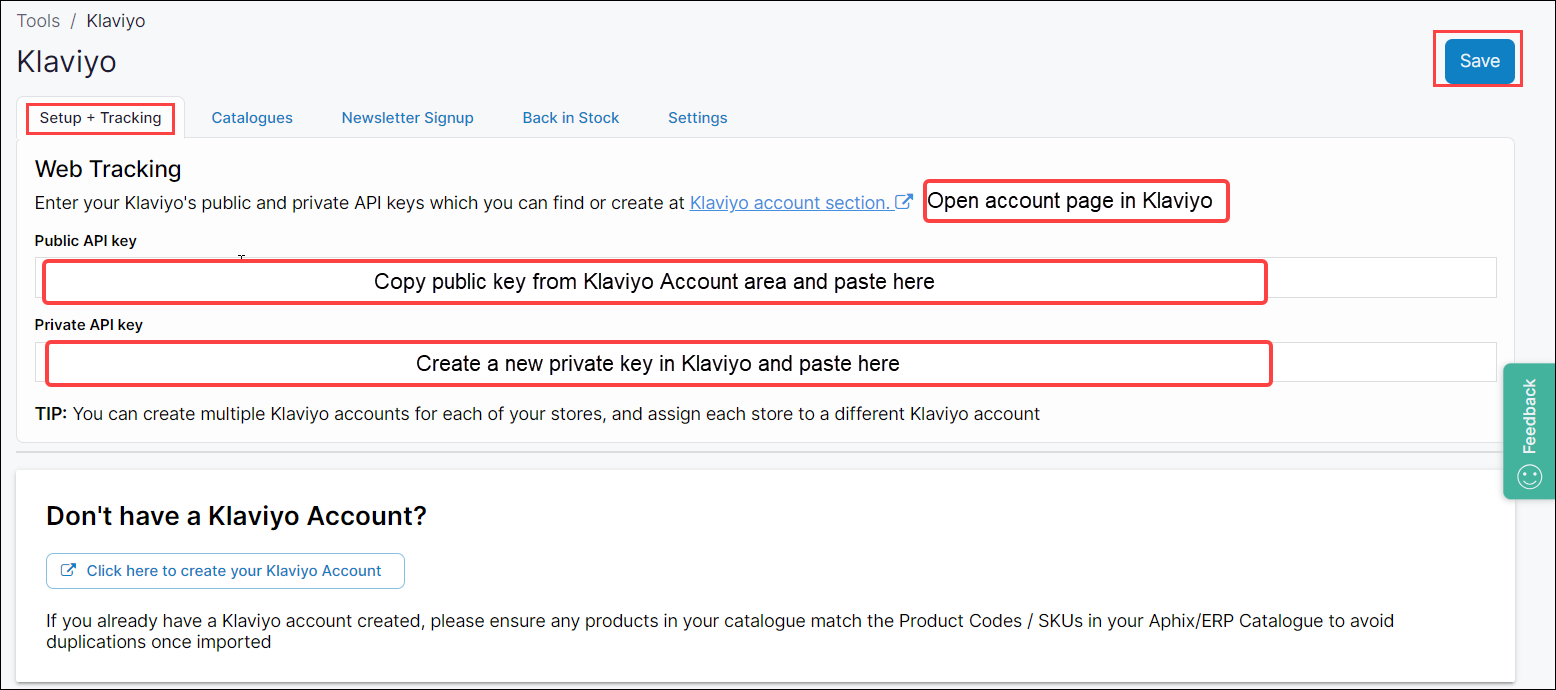Click the Private API key label
Viewport: 1556px width, 690px height.
[x=88, y=325]
